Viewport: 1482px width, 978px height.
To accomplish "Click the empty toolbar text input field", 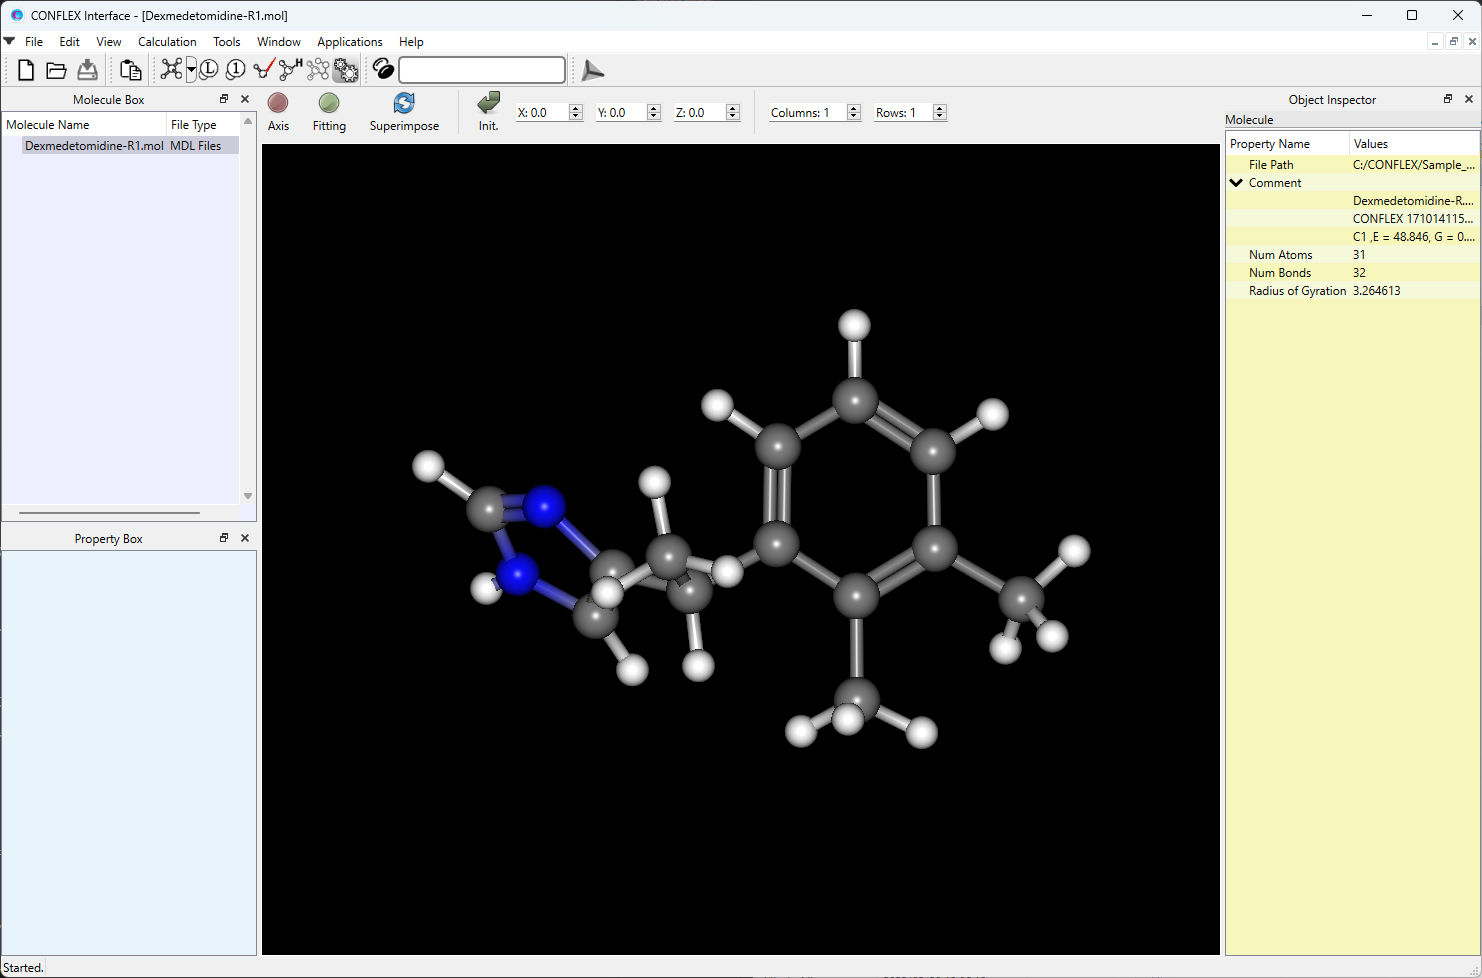I will (x=482, y=70).
